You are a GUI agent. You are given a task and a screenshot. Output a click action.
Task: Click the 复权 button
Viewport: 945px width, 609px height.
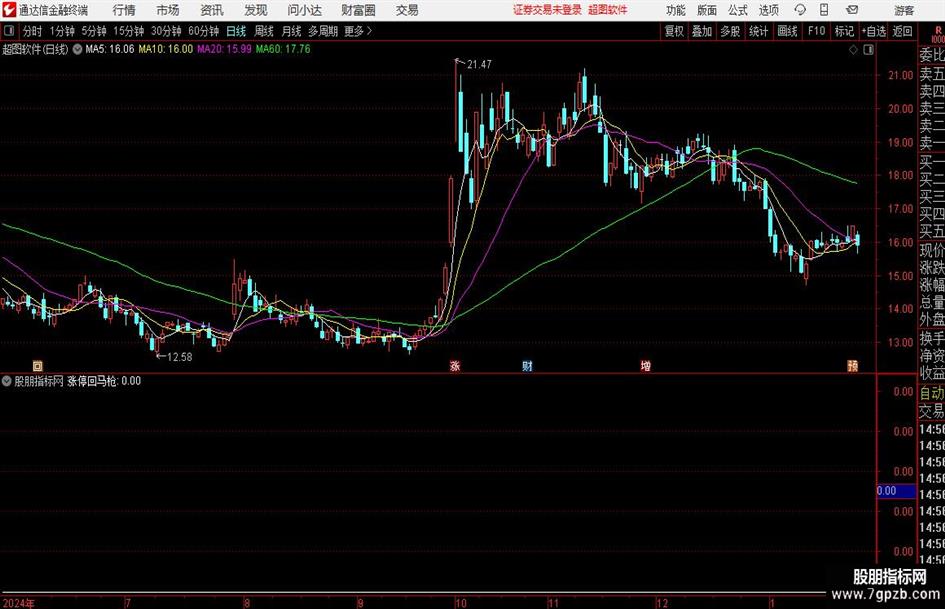(674, 31)
